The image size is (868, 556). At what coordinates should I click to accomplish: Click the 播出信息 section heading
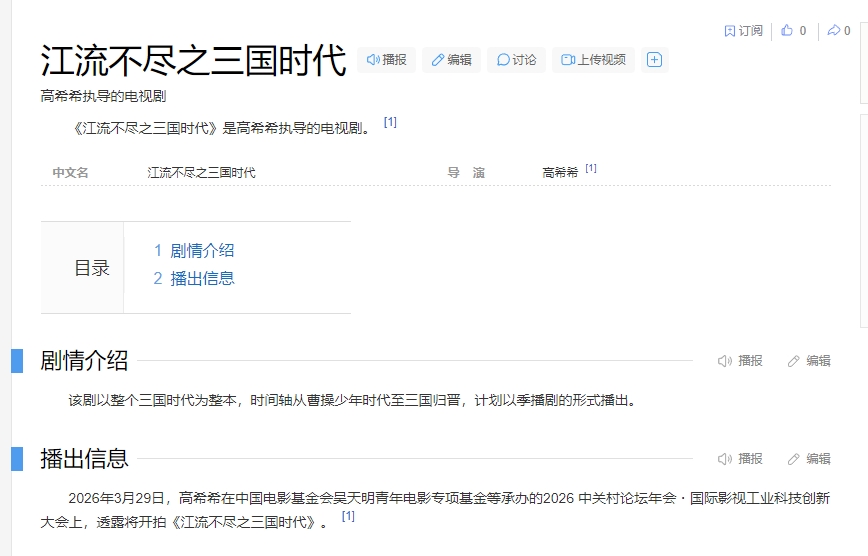click(x=84, y=459)
